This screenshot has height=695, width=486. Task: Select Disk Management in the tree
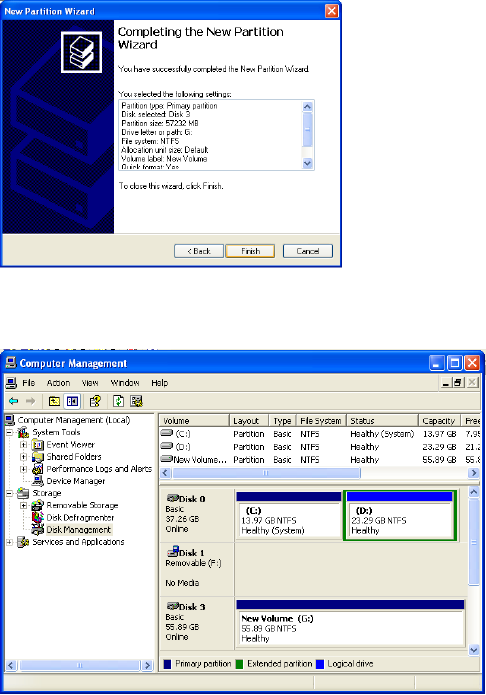tap(78, 530)
